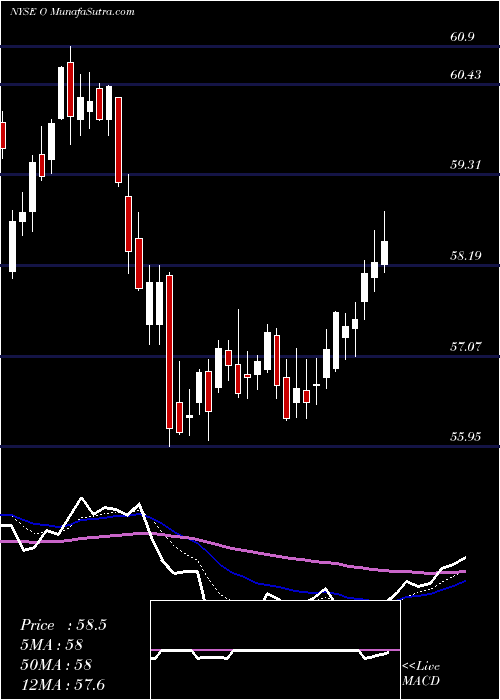Screen dimensions: 500x700
Task: Click the 59.31 price level label
Action: click(466, 165)
